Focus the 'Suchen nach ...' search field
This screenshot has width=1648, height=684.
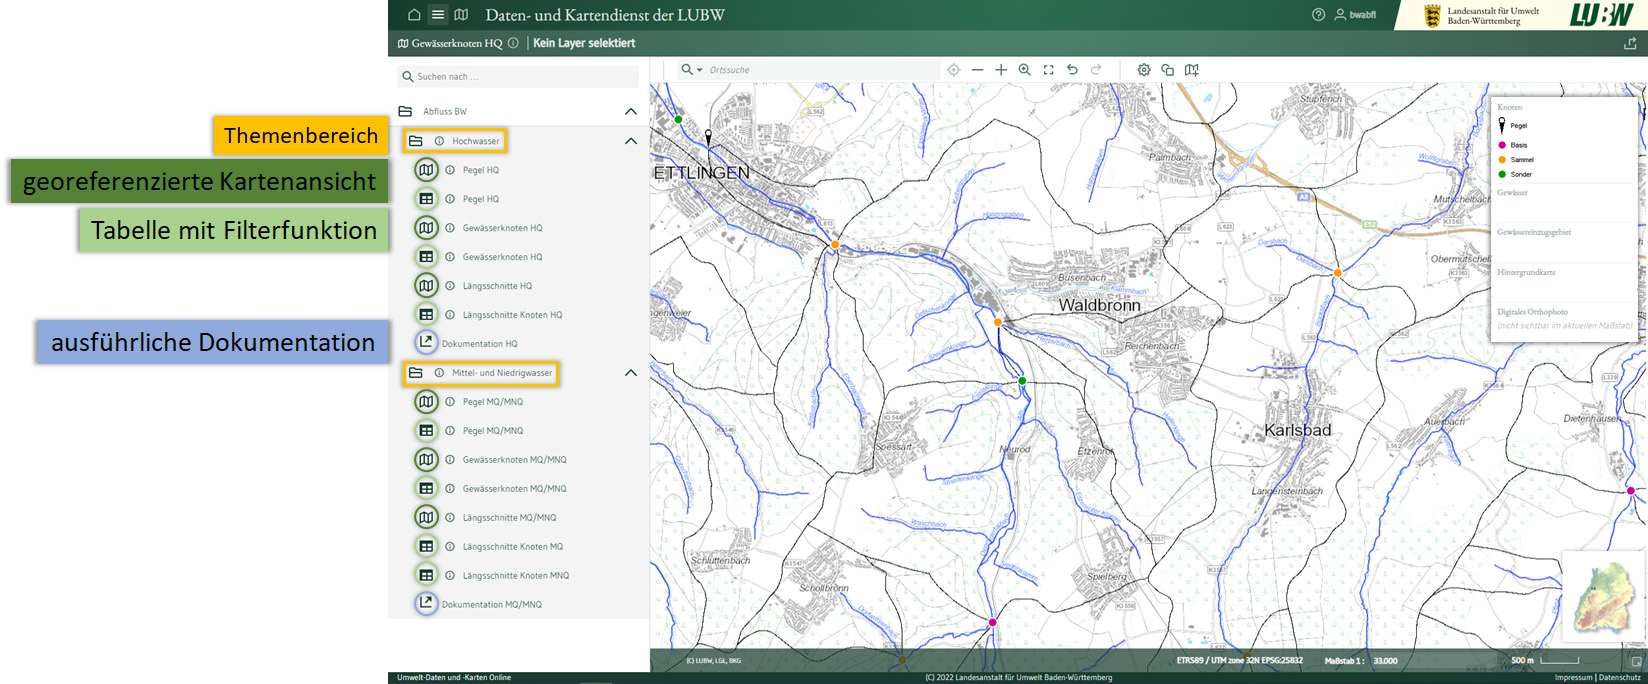click(518, 76)
